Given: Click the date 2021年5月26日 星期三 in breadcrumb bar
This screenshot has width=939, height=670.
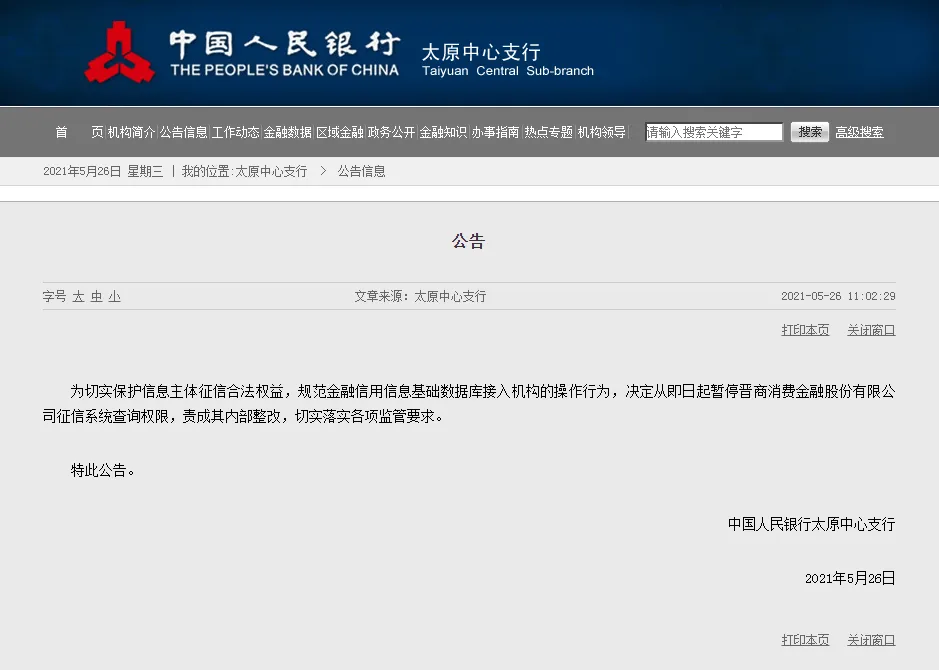Looking at the screenshot, I should tap(103, 171).
